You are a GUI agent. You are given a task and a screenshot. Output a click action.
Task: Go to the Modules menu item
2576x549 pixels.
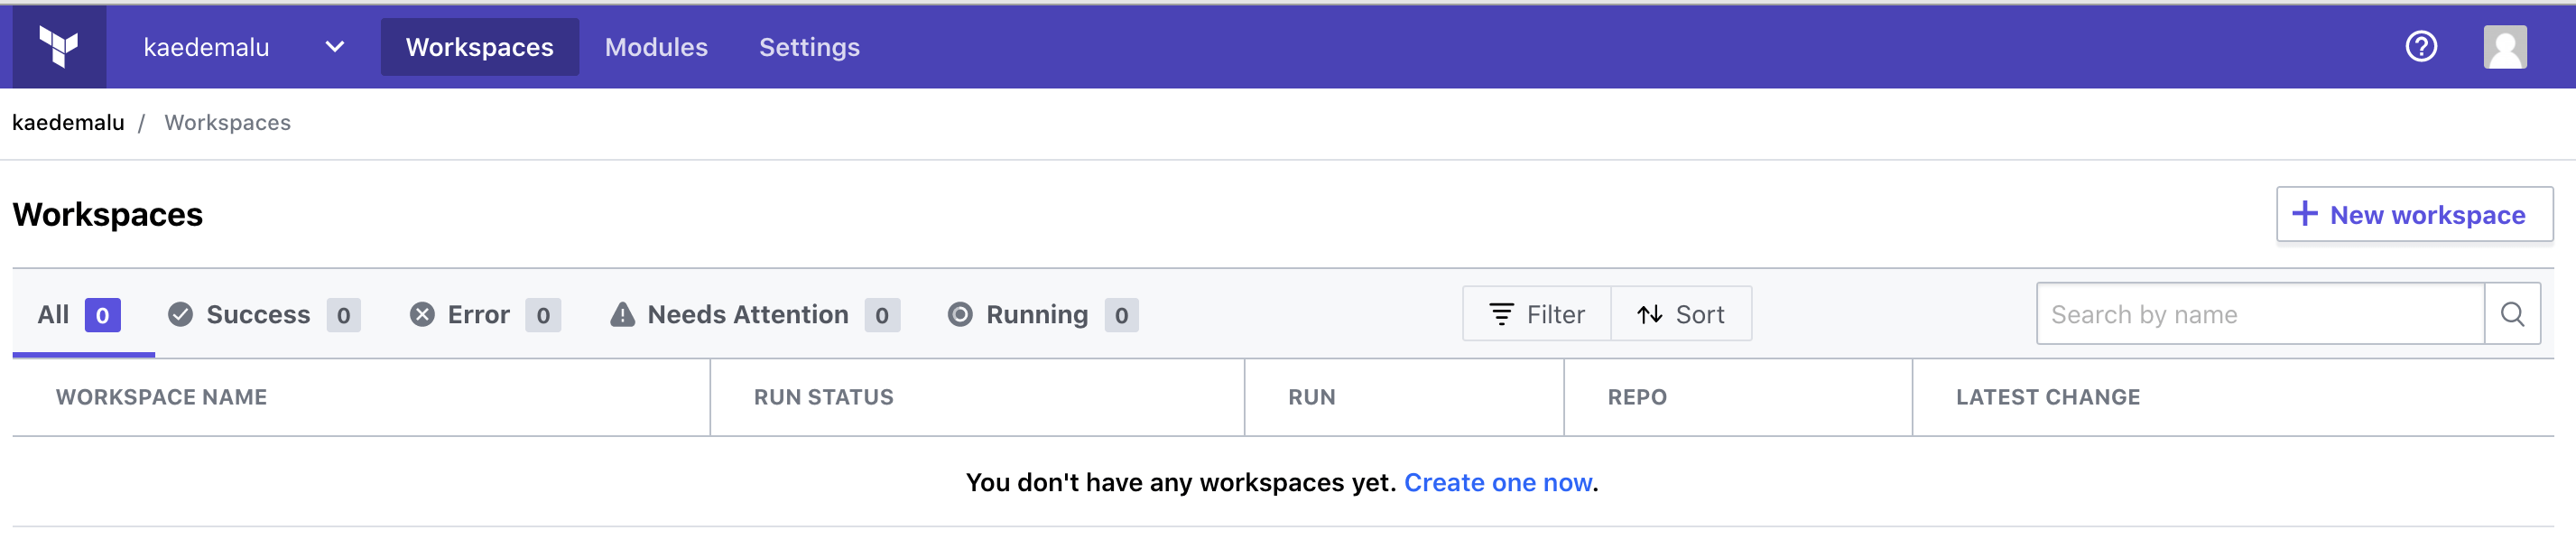pos(656,47)
